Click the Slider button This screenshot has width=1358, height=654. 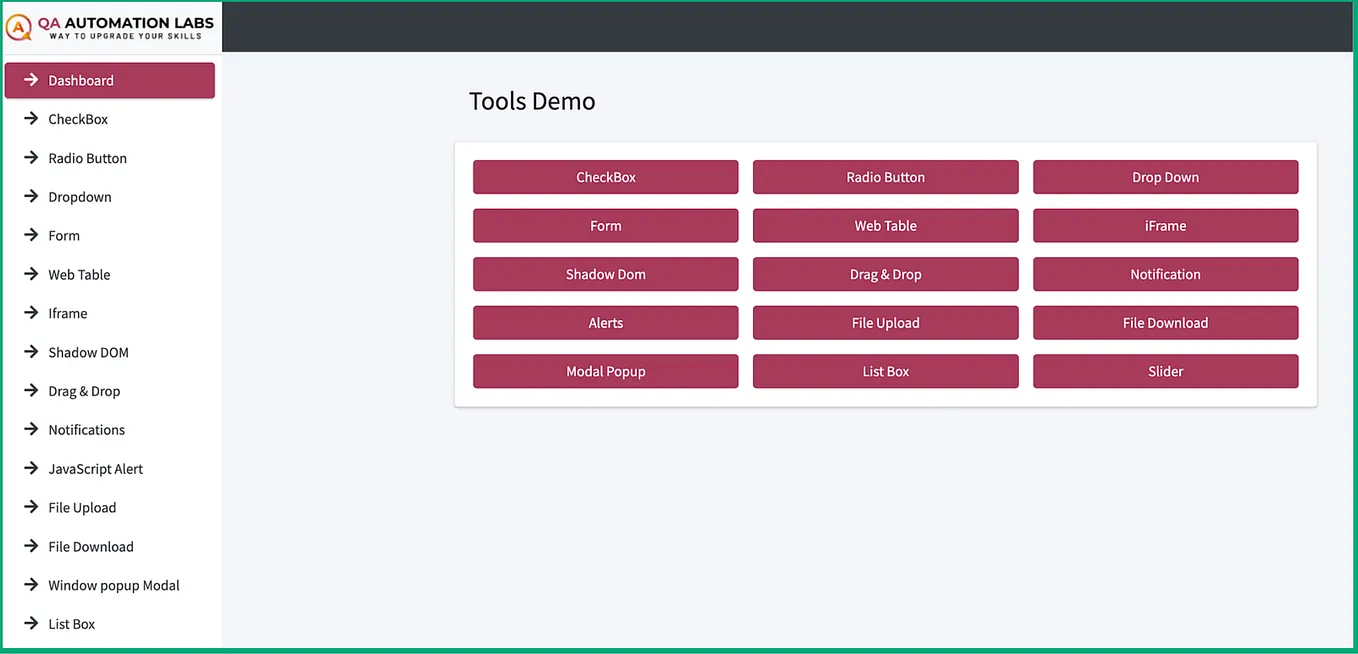click(x=1165, y=371)
